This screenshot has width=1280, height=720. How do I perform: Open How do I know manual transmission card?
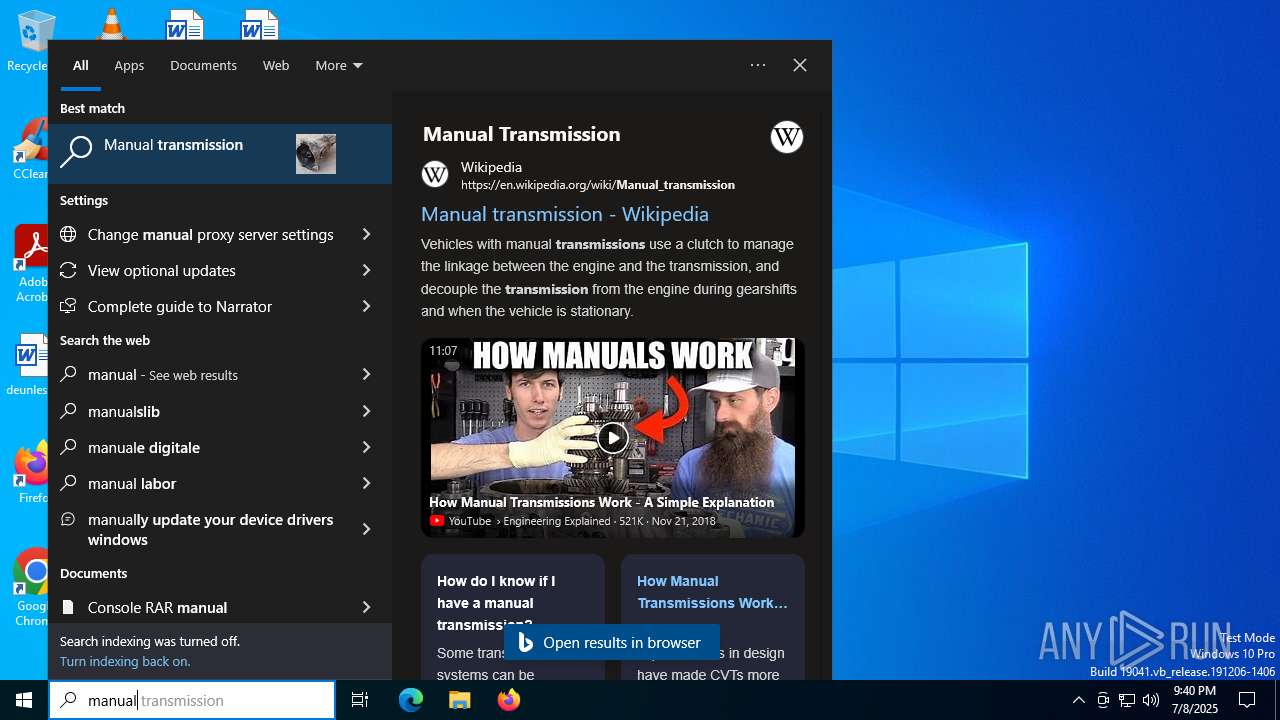click(513, 617)
